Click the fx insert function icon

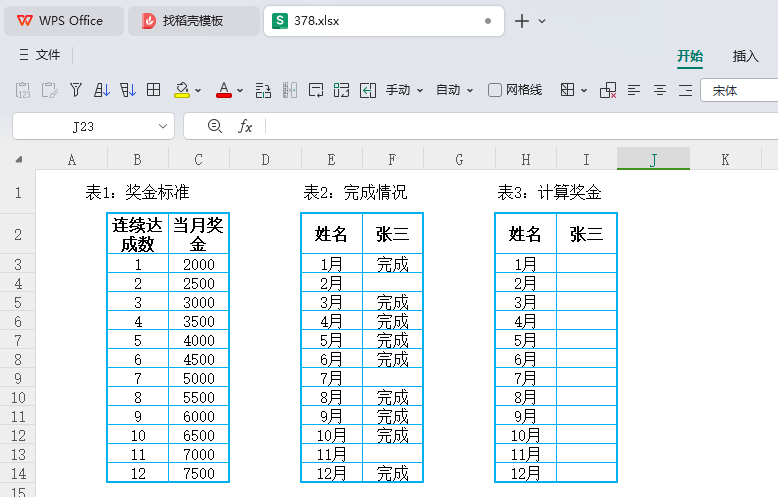246,126
